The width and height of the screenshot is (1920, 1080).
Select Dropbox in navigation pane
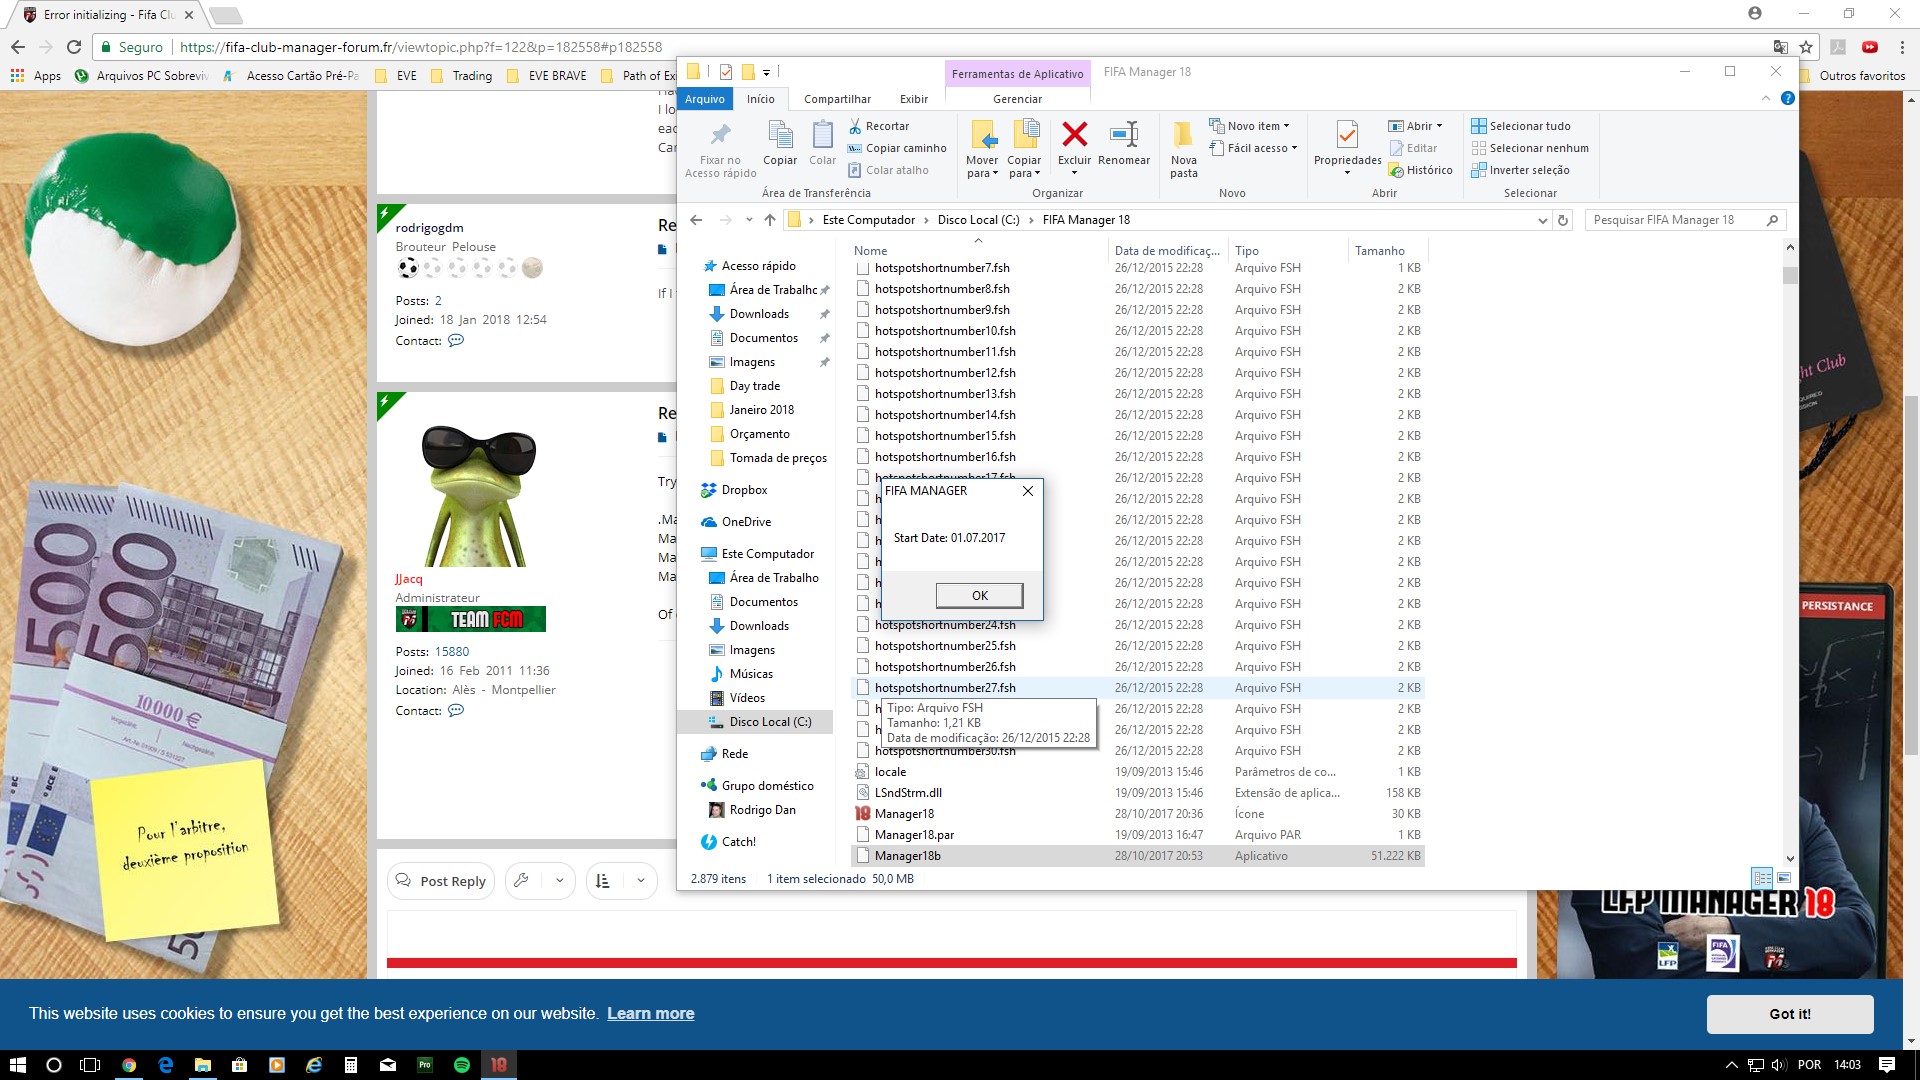coord(744,490)
